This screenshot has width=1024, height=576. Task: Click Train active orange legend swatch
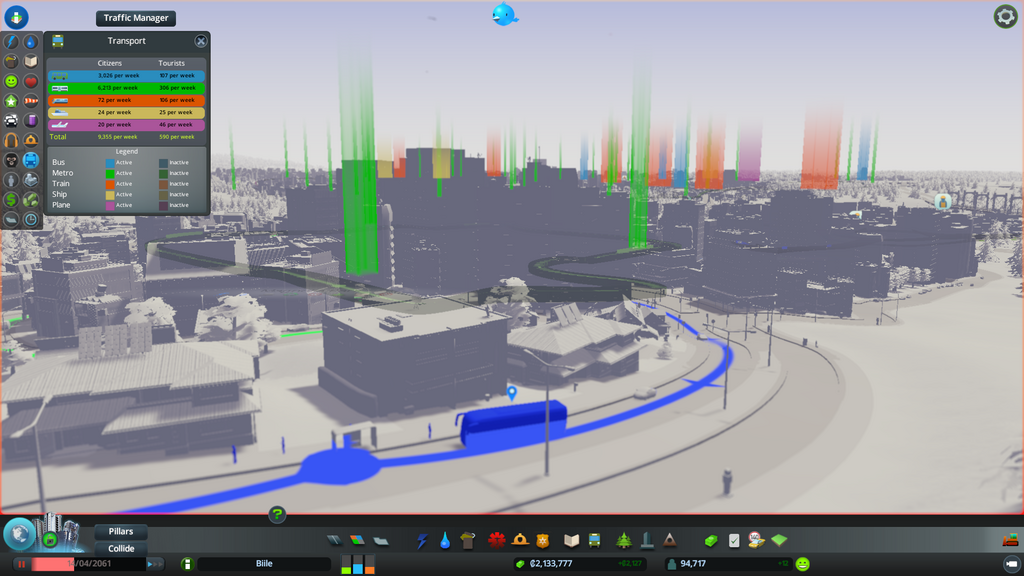tap(110, 184)
